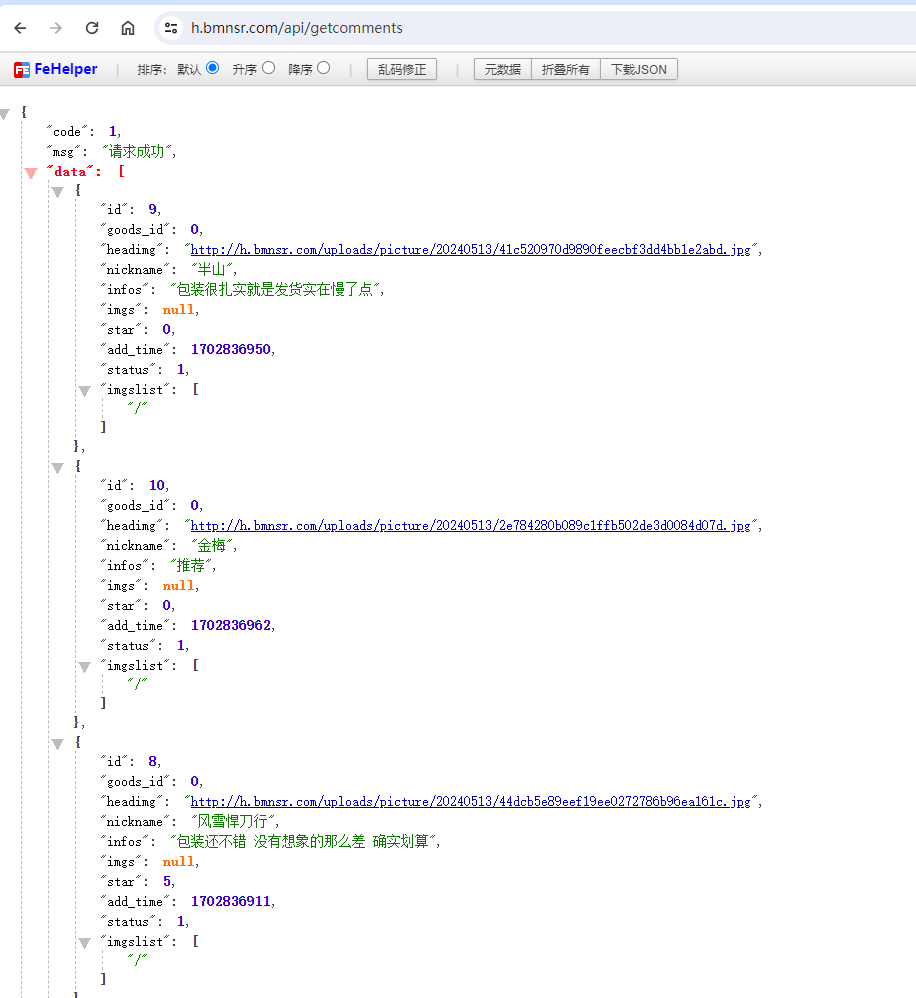Collapse the imgslist array under id 9

pyautogui.click(x=85, y=391)
